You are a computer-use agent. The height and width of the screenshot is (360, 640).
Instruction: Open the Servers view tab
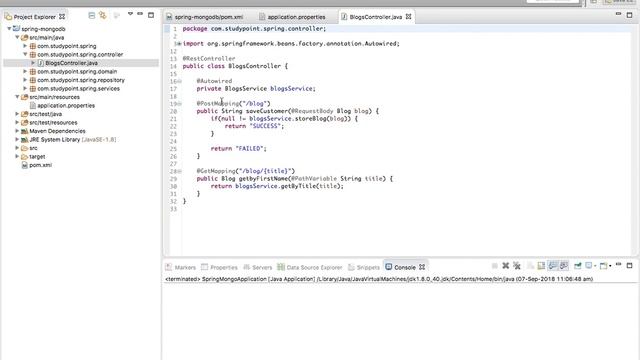[x=258, y=267]
